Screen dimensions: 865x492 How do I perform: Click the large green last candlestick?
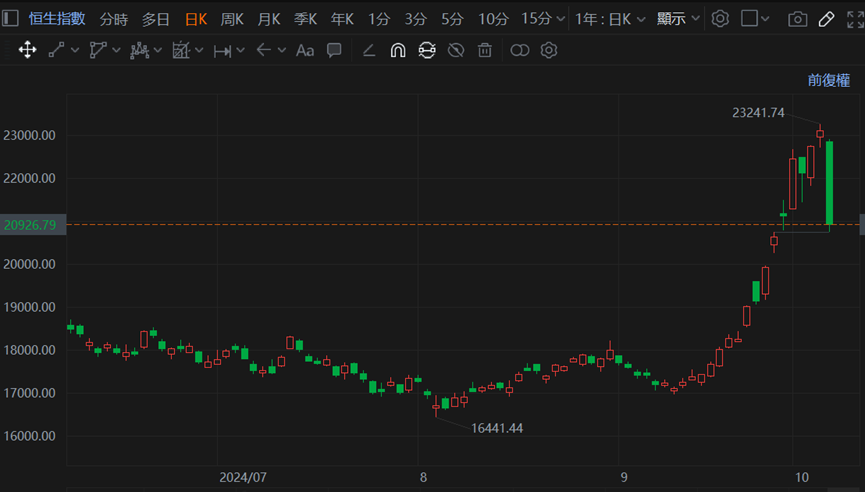click(x=829, y=183)
